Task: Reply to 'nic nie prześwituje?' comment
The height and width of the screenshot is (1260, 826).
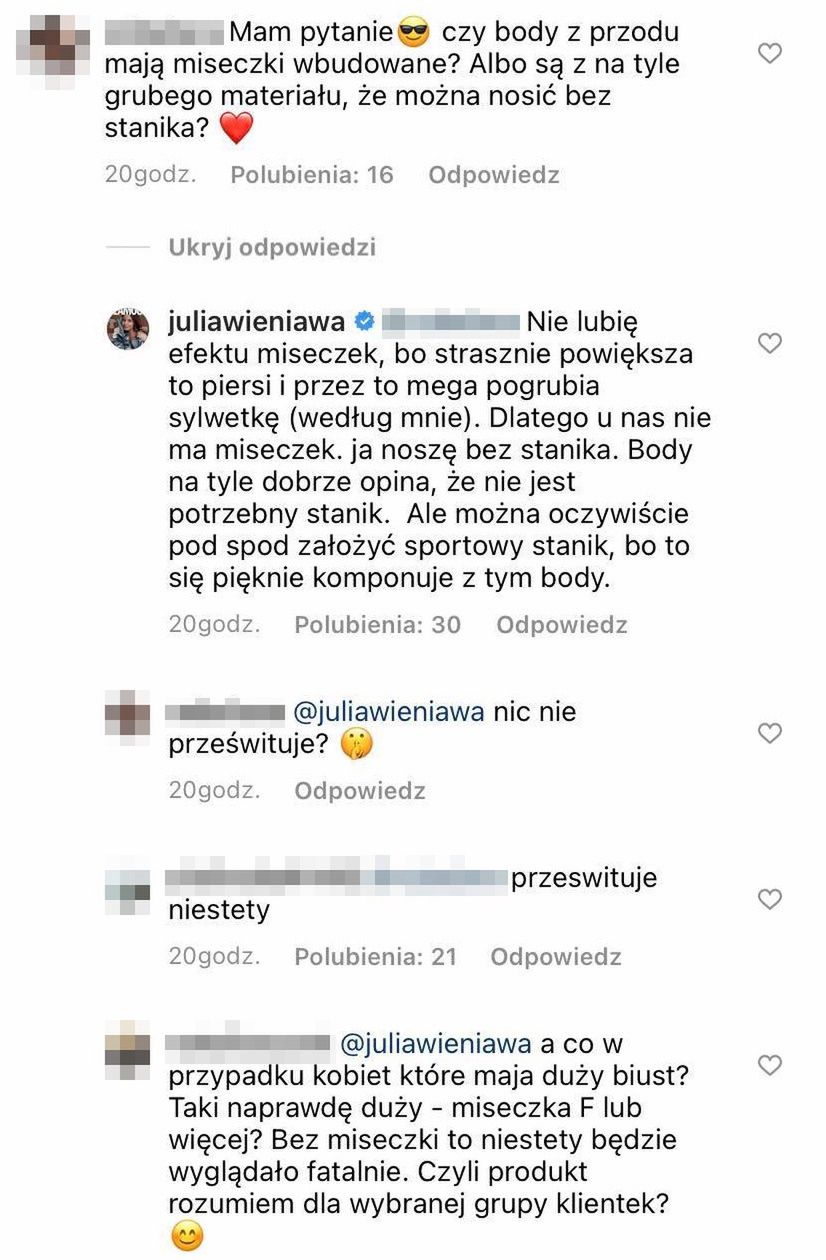Action: tap(359, 791)
